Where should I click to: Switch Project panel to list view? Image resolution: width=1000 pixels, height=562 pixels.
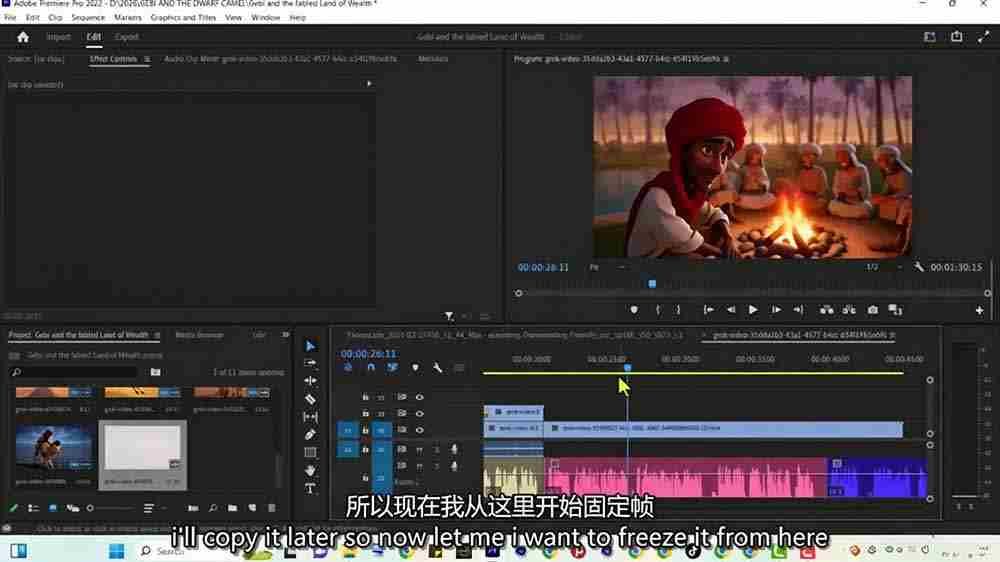tap(33, 508)
